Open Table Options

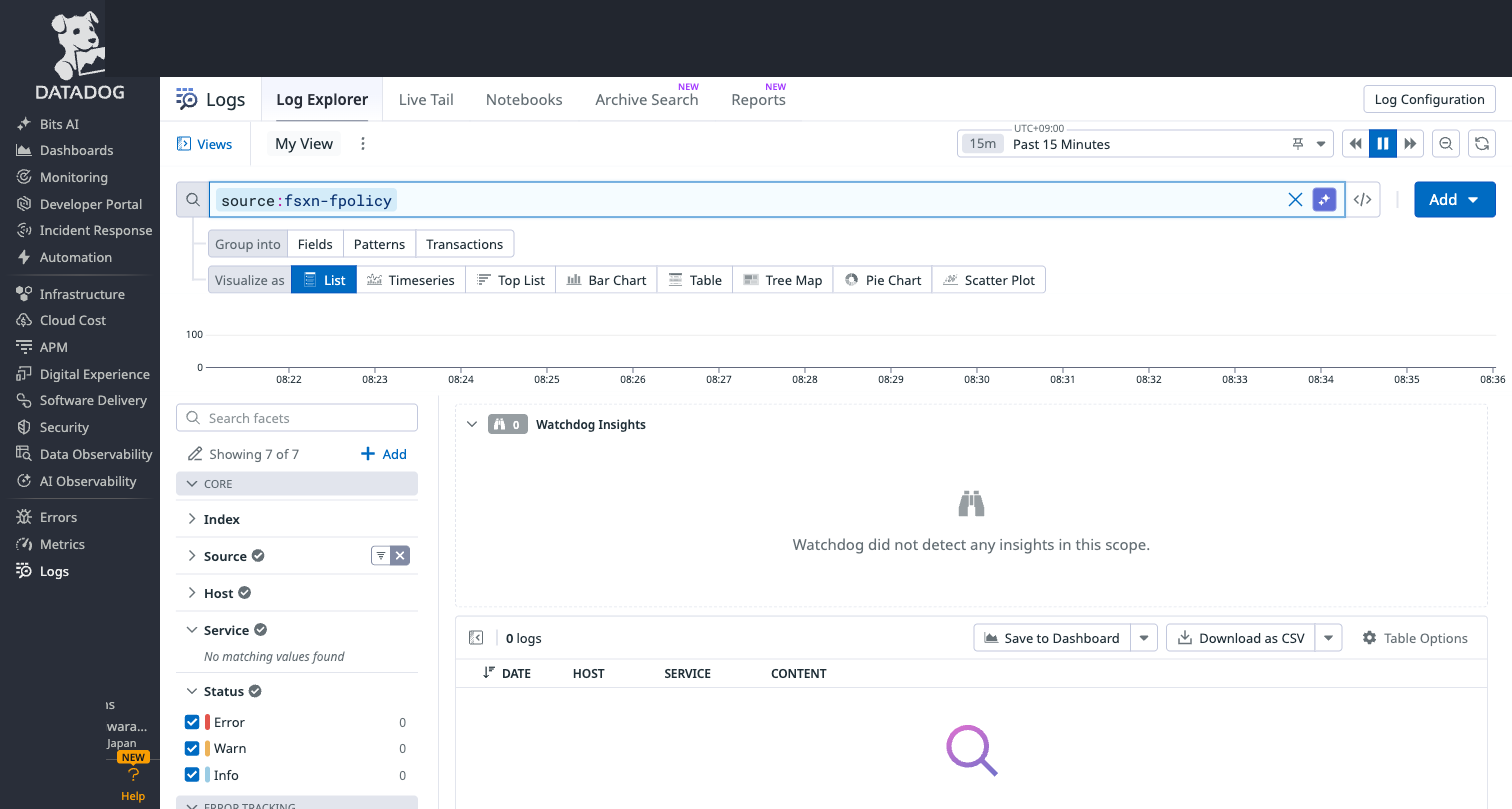1415,638
